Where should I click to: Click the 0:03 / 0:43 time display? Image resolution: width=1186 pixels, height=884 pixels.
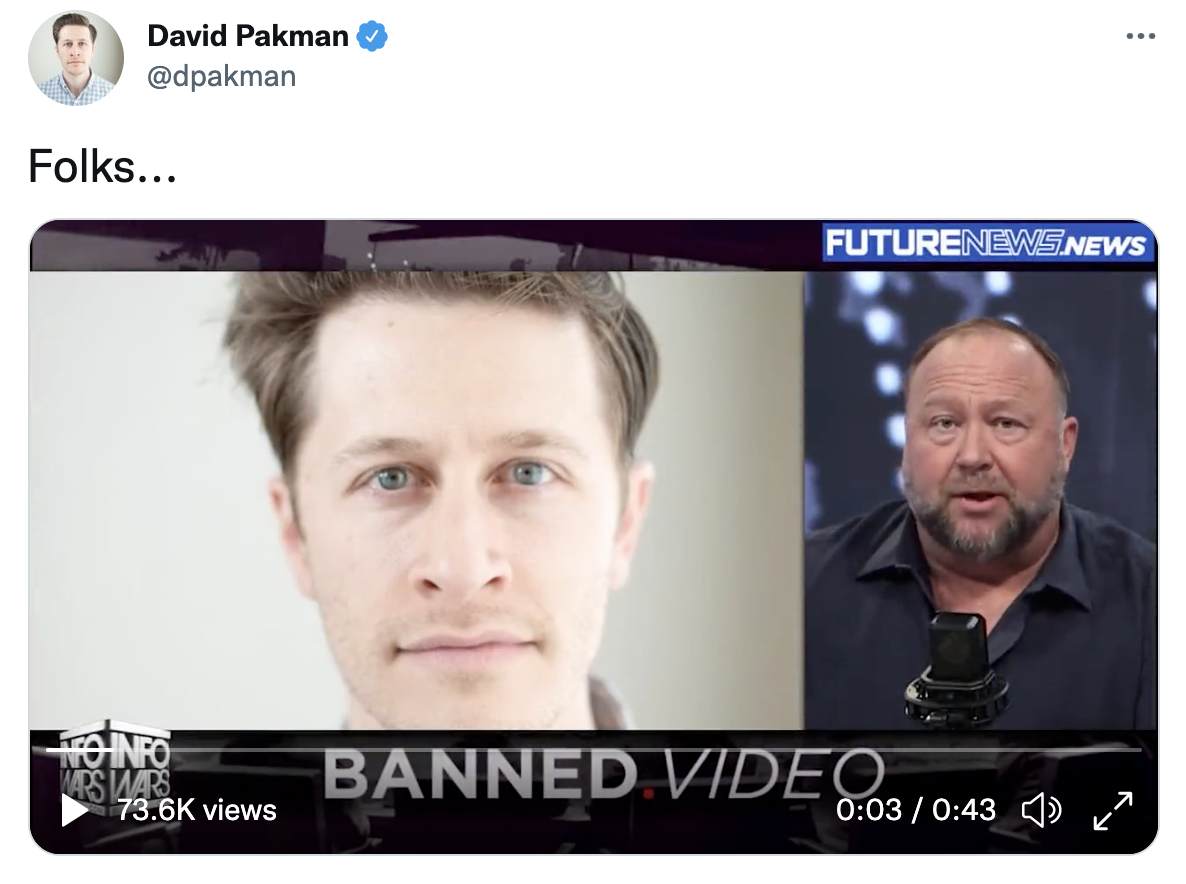click(916, 810)
